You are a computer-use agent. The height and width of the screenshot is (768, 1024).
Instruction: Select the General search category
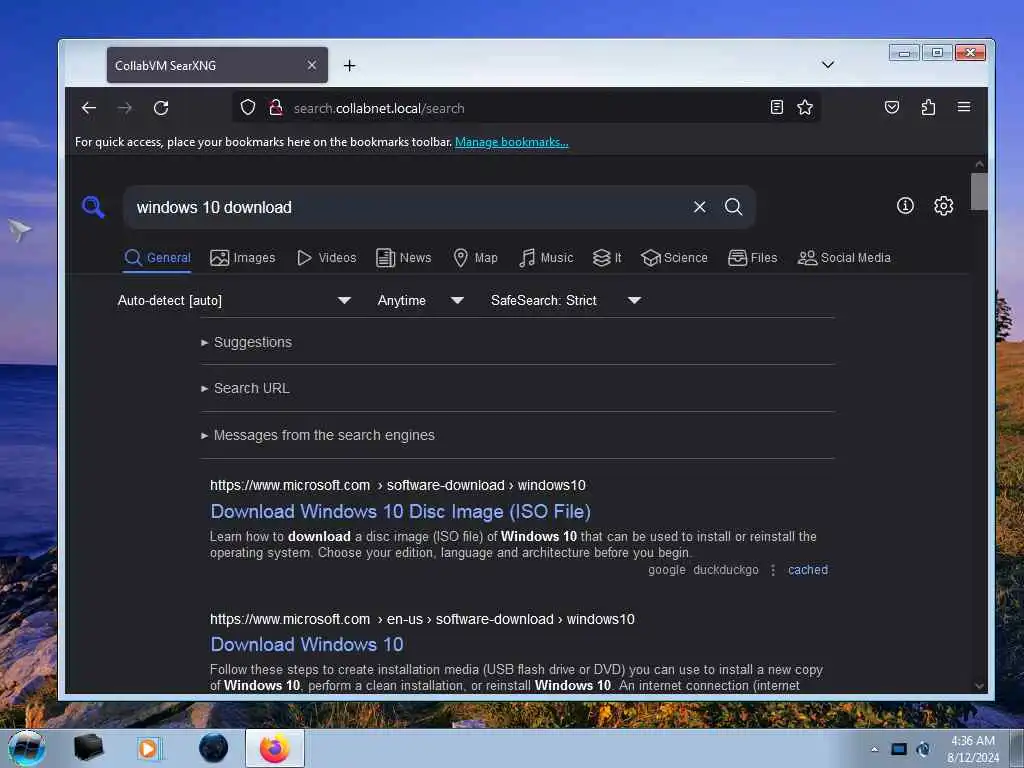tap(157, 258)
